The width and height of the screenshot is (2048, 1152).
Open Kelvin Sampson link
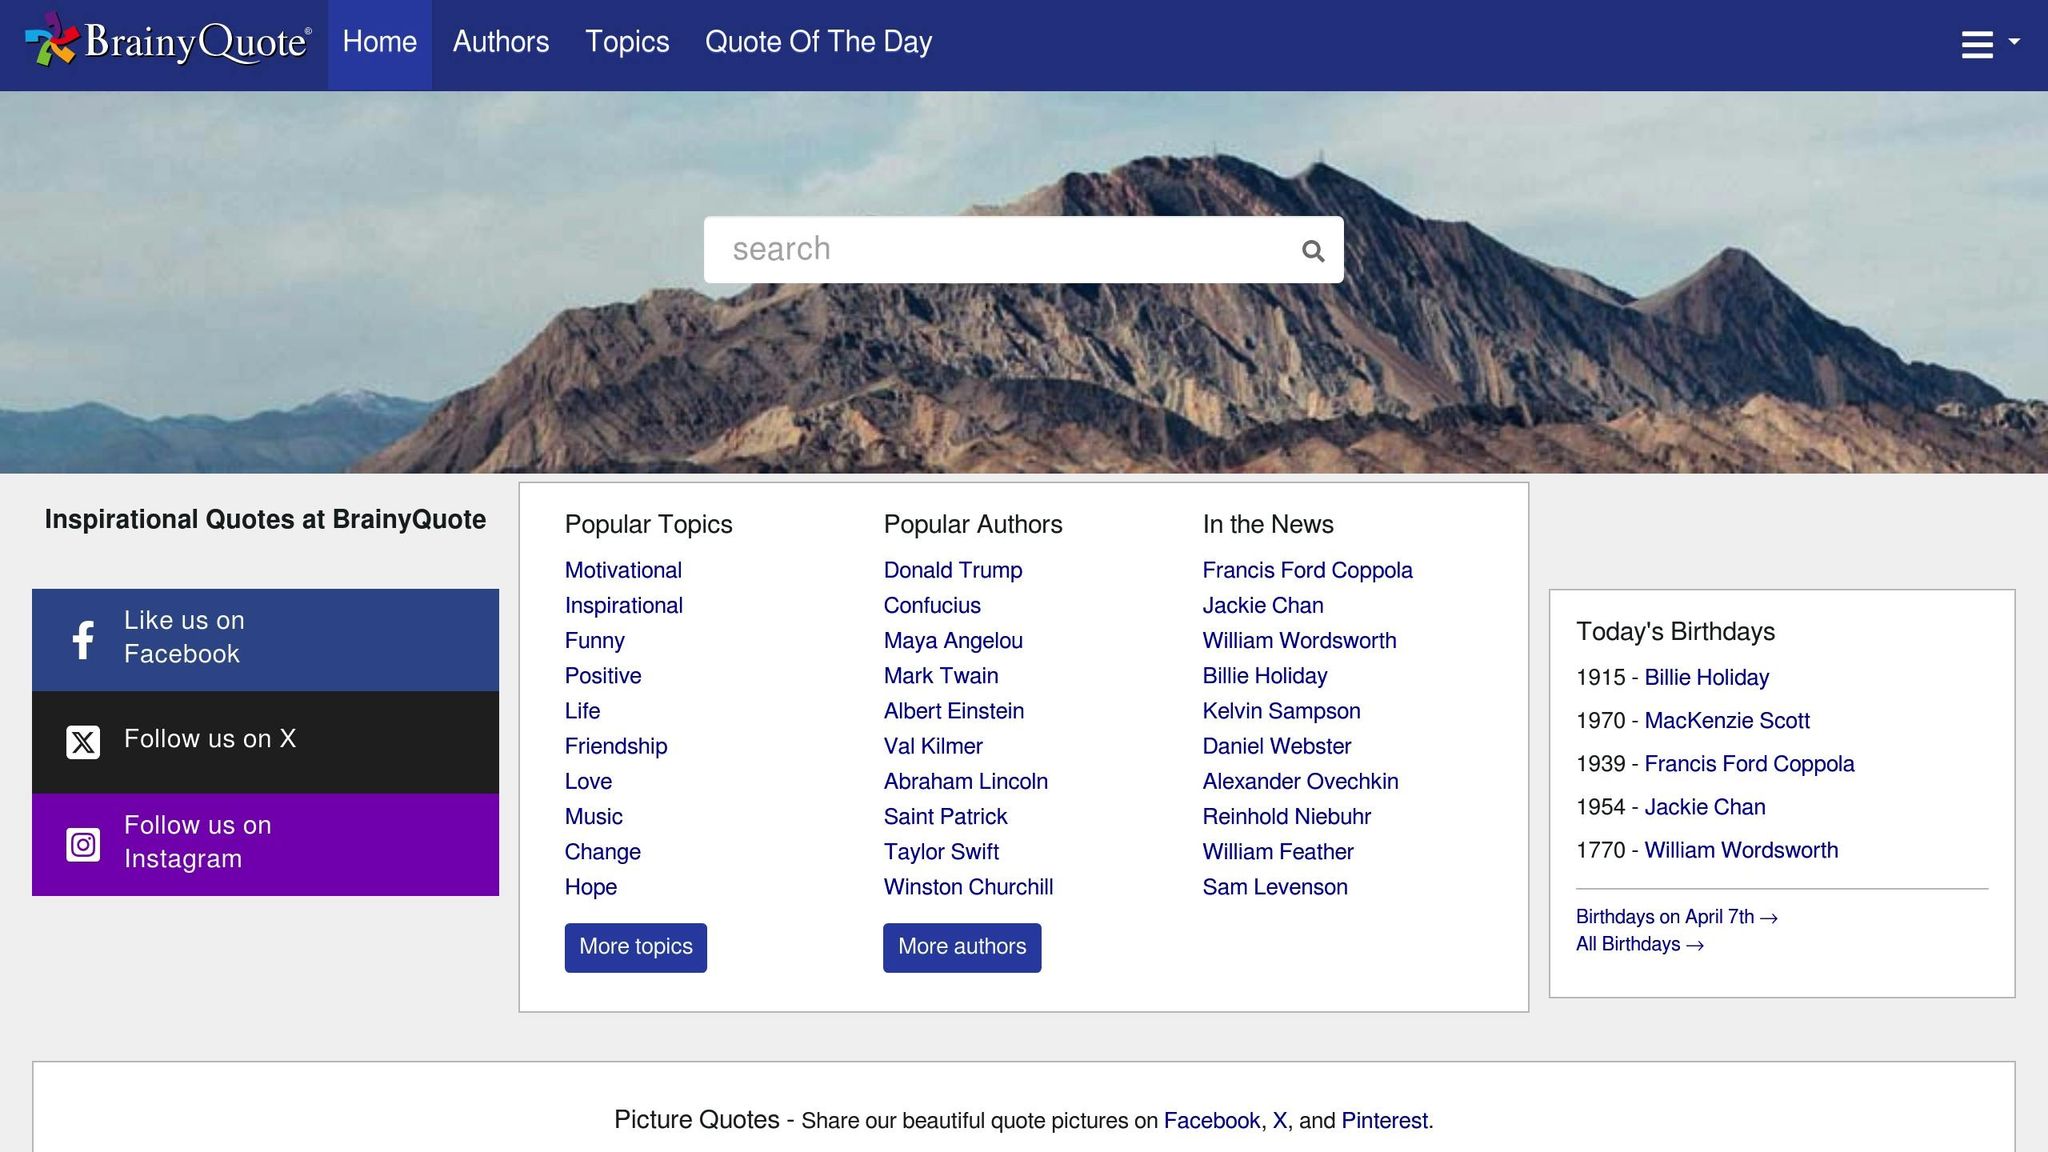pos(1281,711)
